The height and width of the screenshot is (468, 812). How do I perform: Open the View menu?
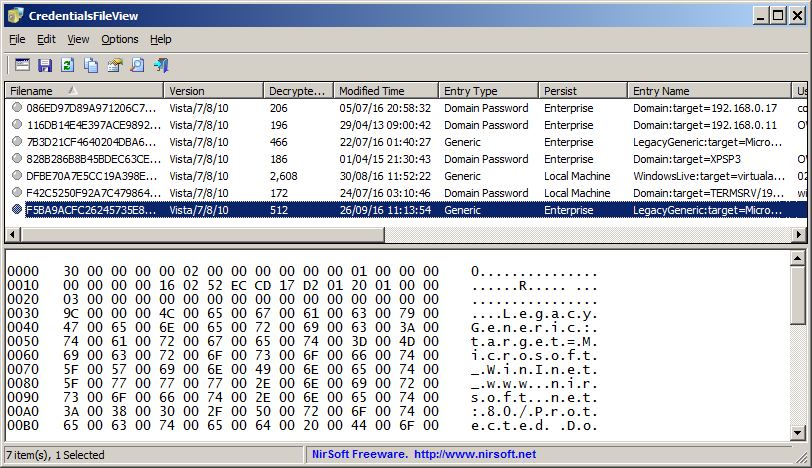tap(78, 39)
